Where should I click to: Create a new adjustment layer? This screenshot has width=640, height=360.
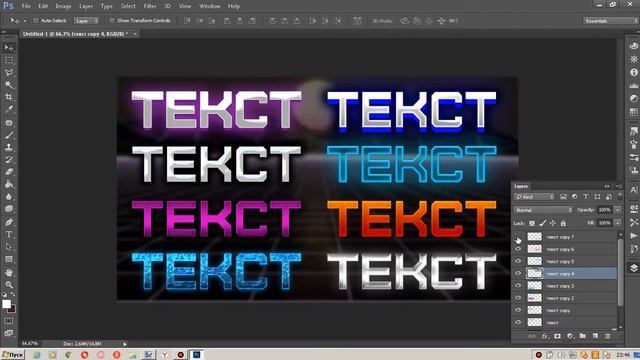coord(570,336)
